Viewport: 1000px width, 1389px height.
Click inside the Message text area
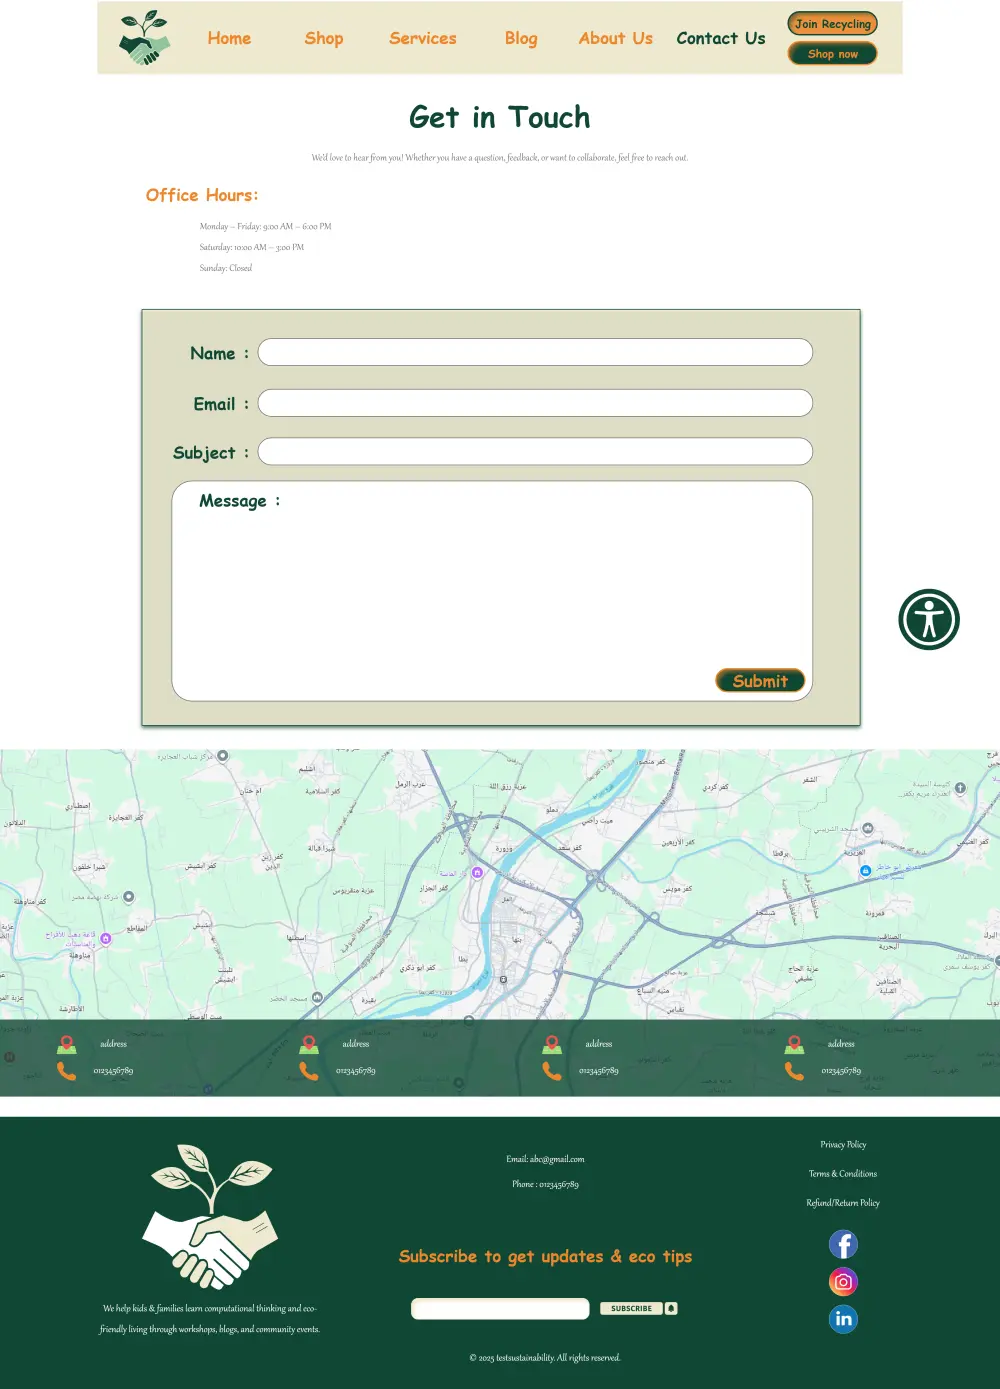492,591
